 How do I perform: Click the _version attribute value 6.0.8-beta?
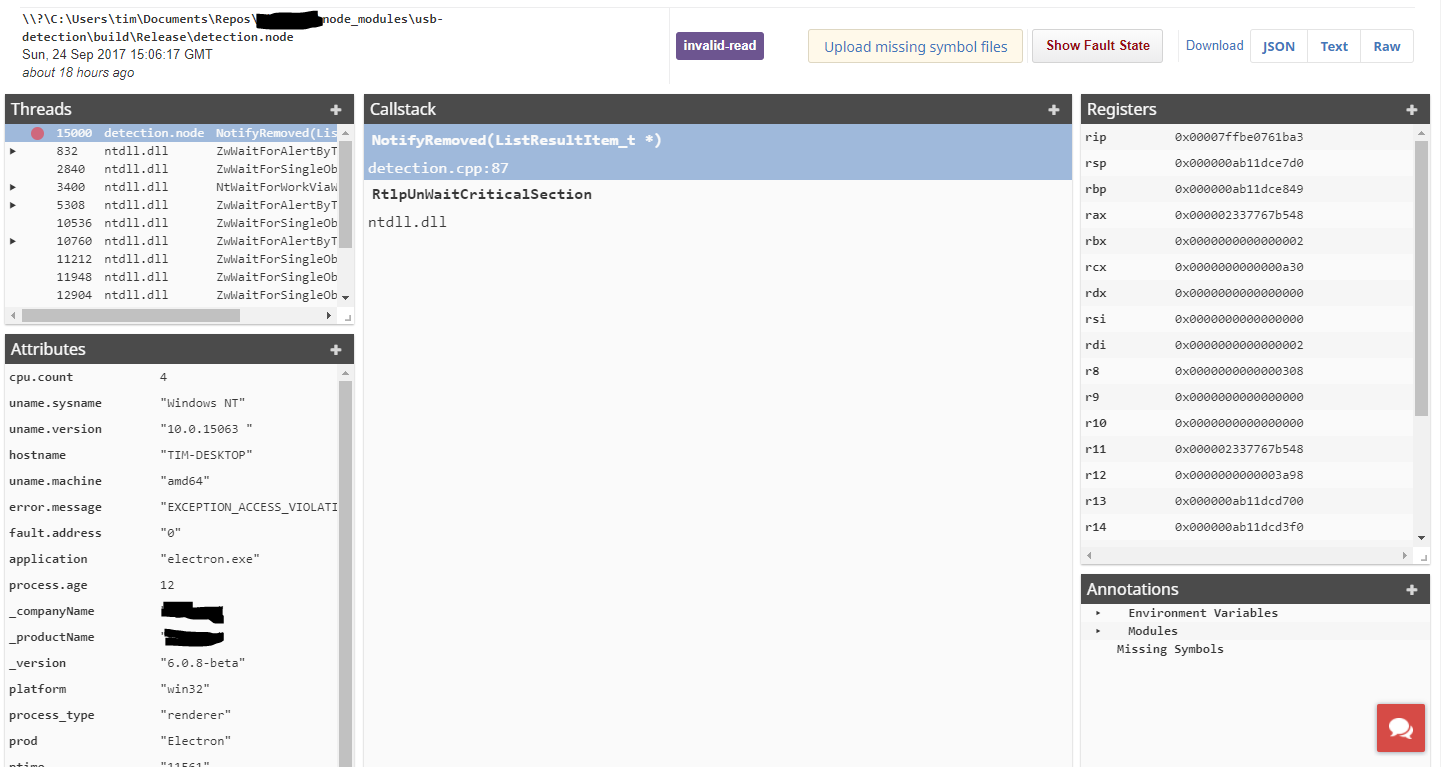point(203,663)
